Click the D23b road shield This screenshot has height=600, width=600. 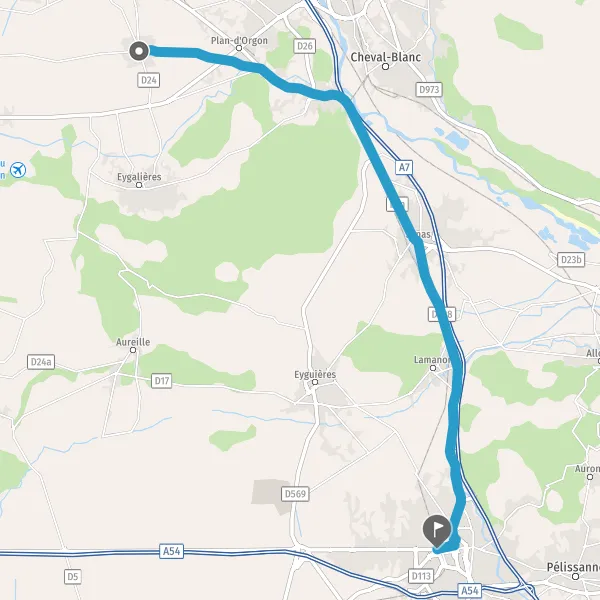(571, 260)
